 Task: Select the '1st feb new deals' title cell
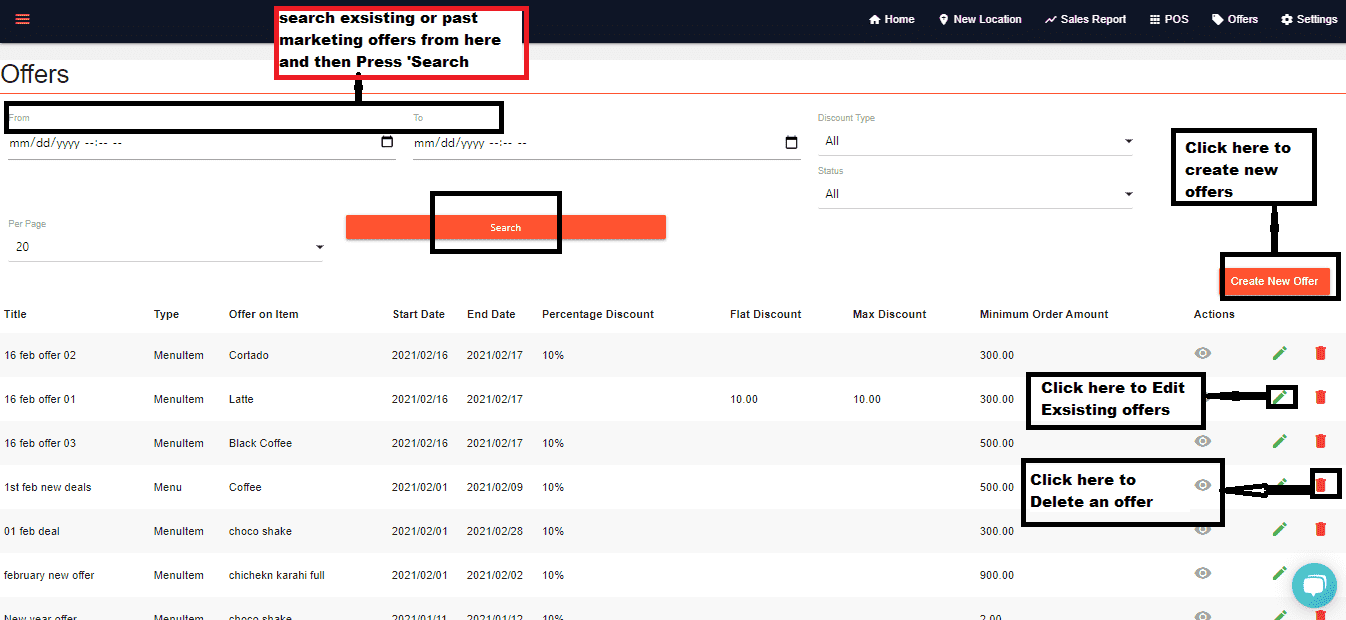point(48,487)
